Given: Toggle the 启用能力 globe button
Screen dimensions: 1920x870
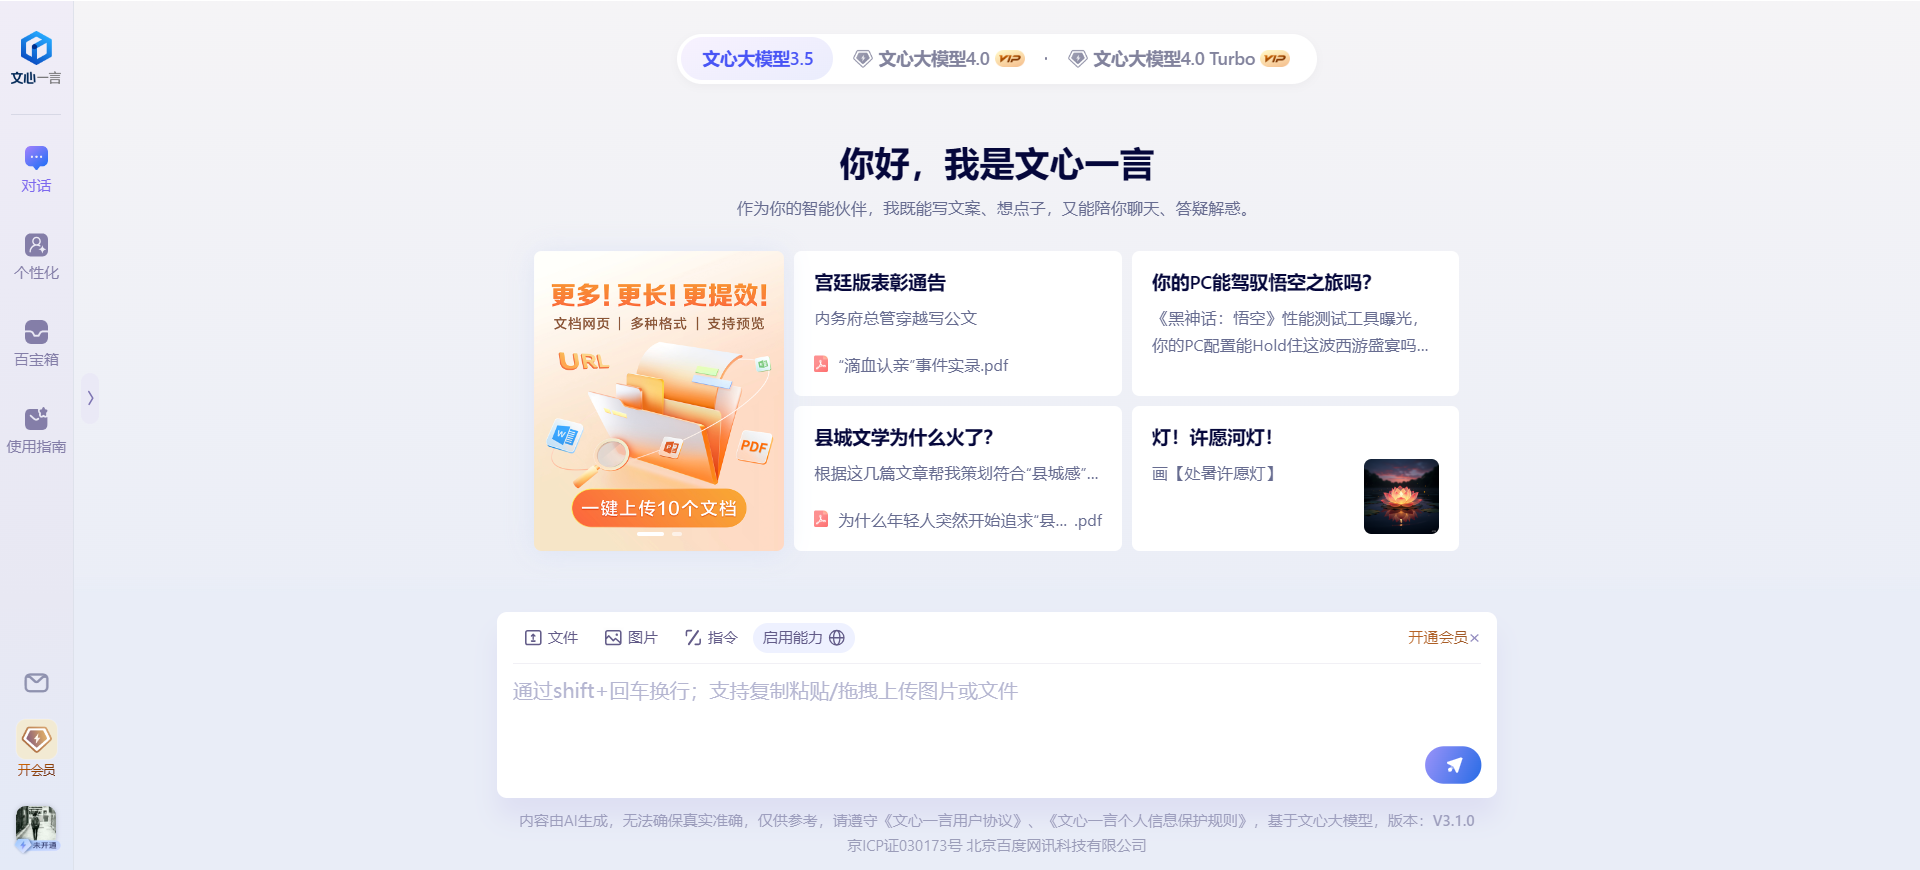Looking at the screenshot, I should click(x=803, y=637).
